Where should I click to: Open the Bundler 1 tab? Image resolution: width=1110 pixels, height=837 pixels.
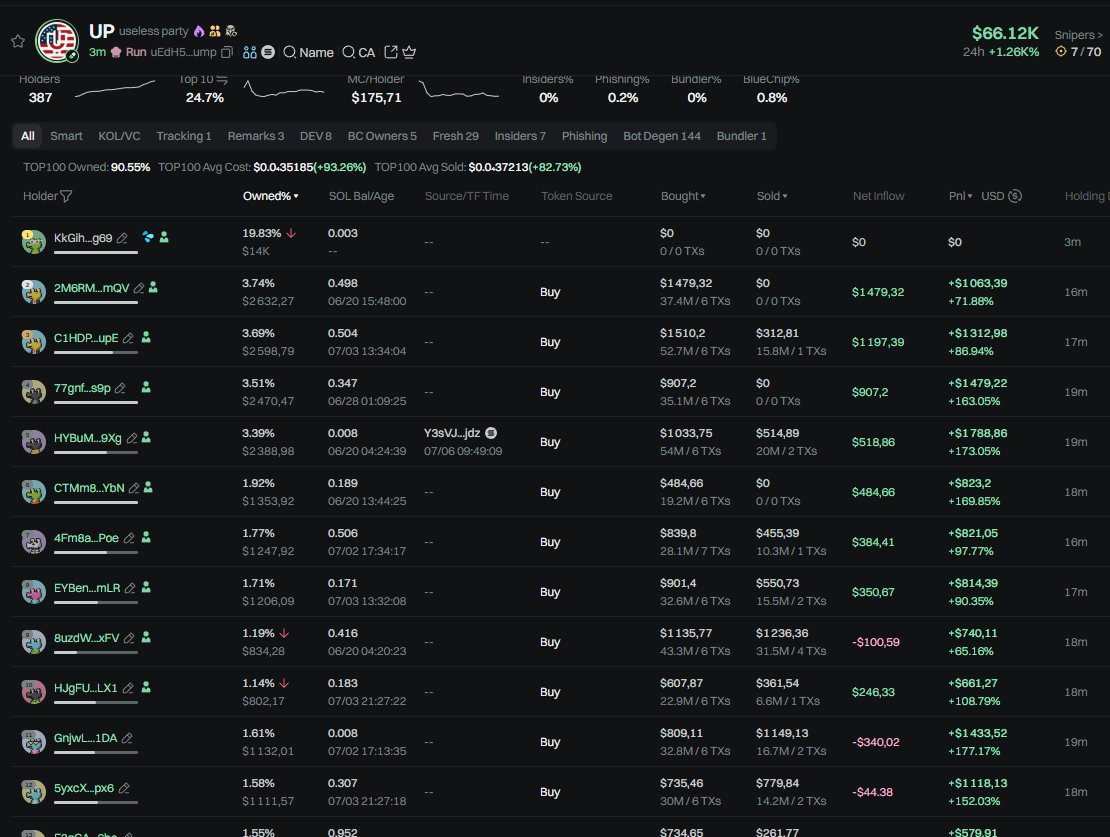point(741,136)
